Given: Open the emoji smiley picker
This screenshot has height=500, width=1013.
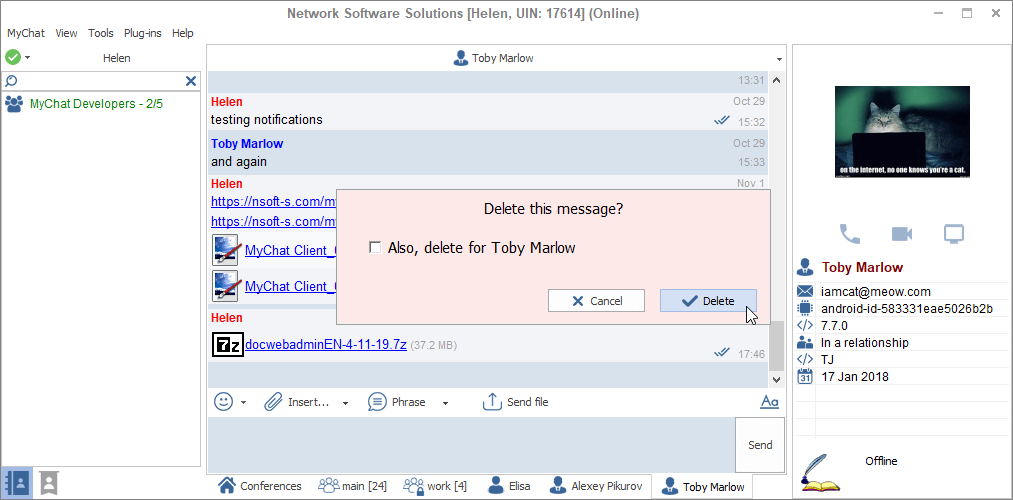Looking at the screenshot, I should pos(224,402).
